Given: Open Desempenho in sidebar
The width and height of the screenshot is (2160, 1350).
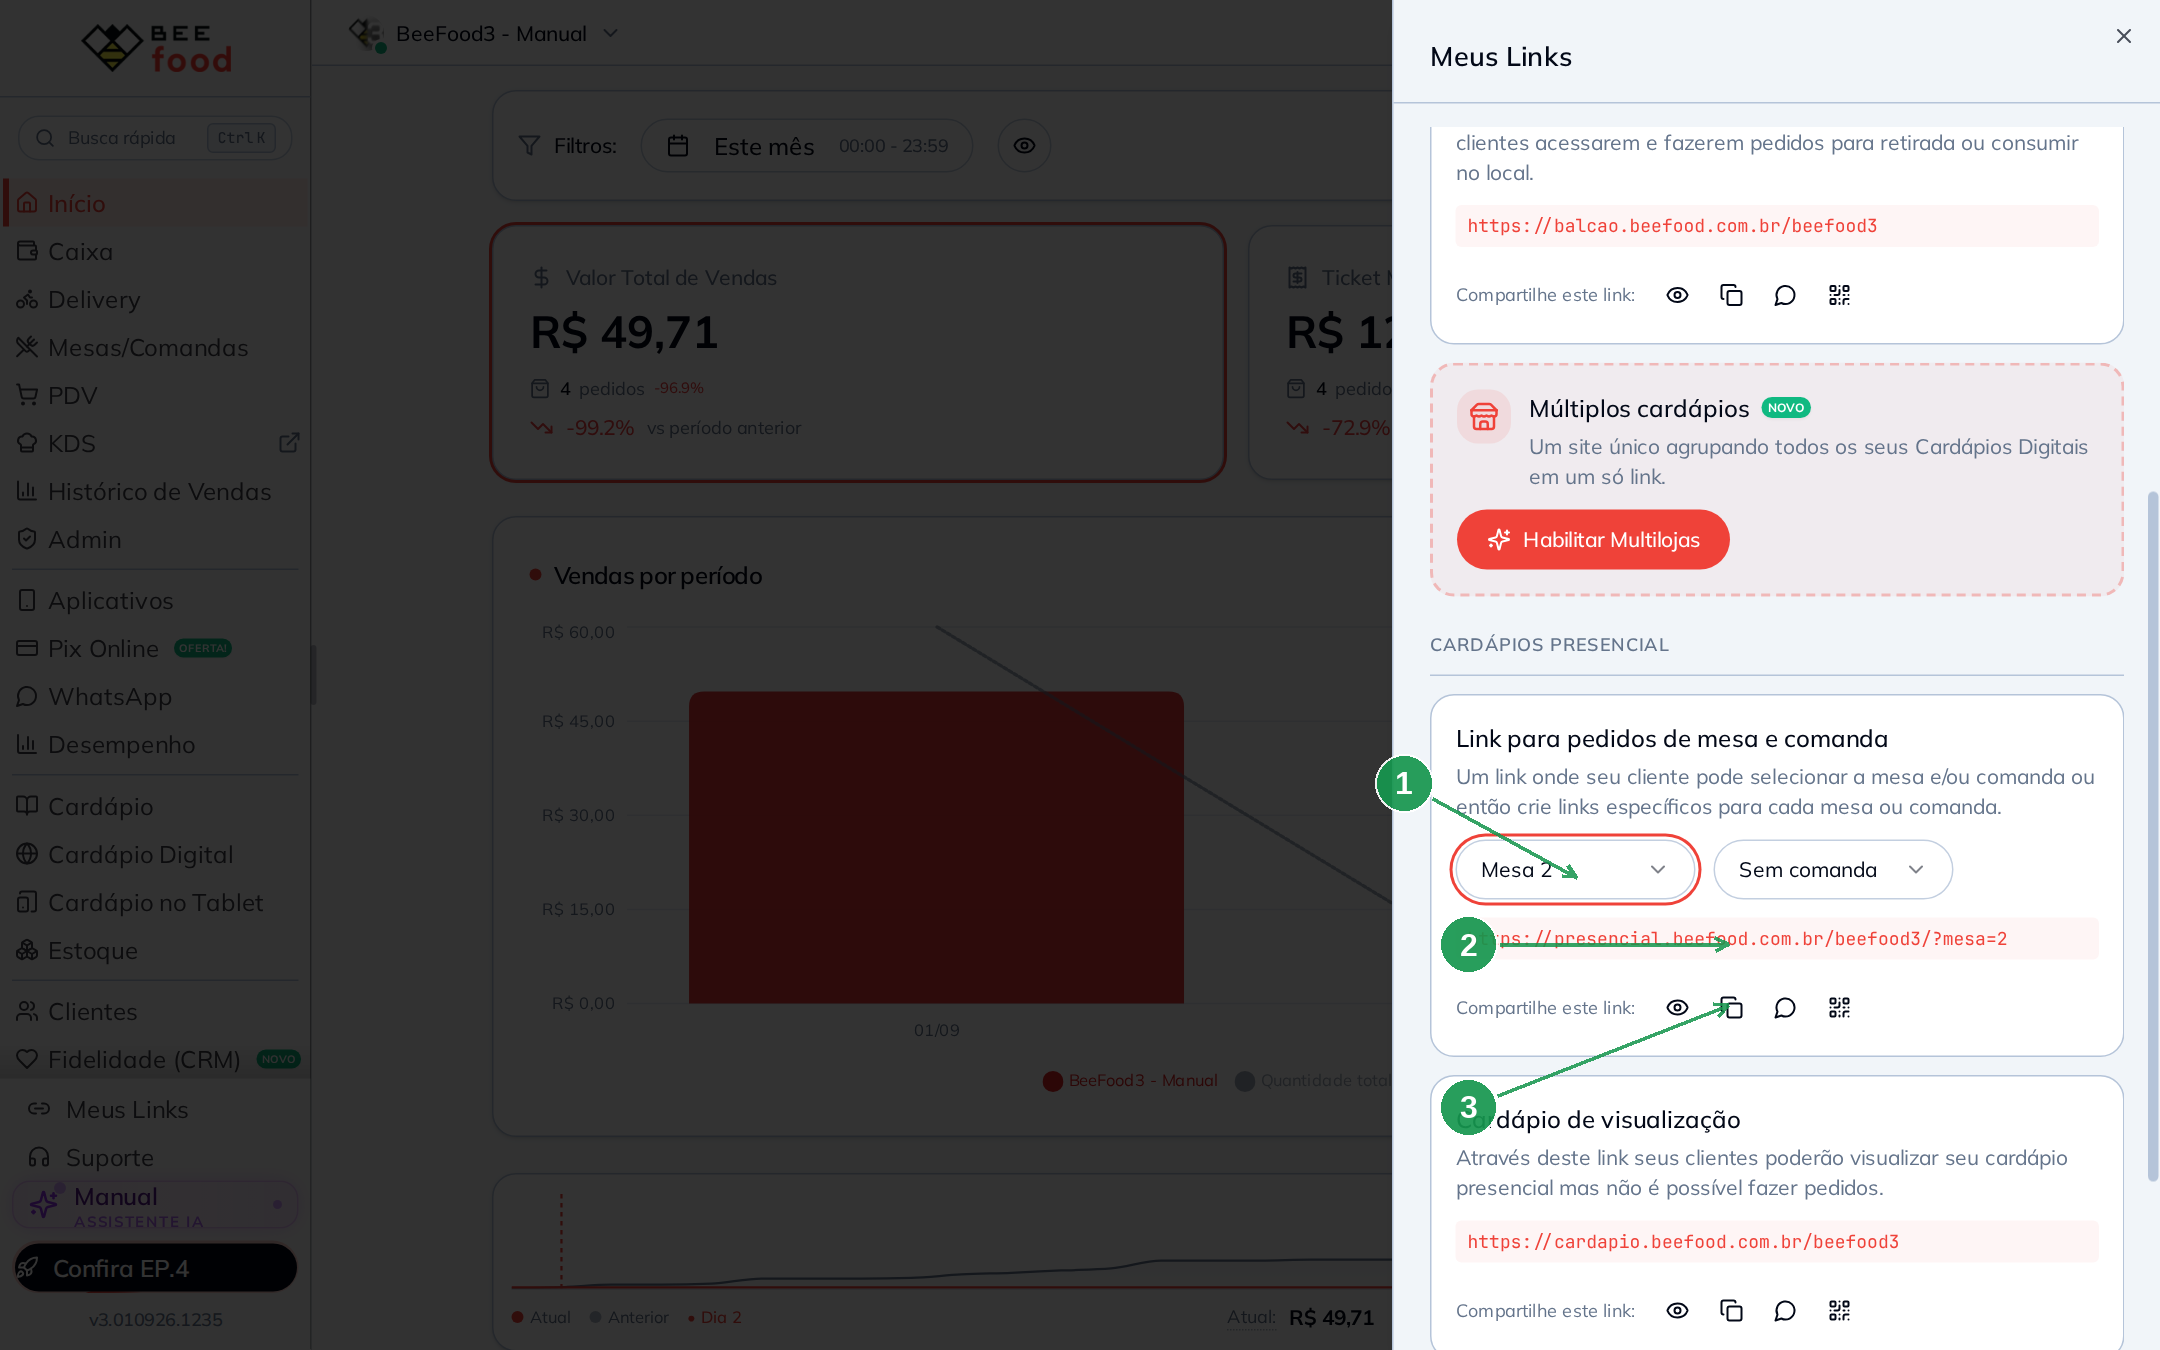Looking at the screenshot, I should coord(155,744).
